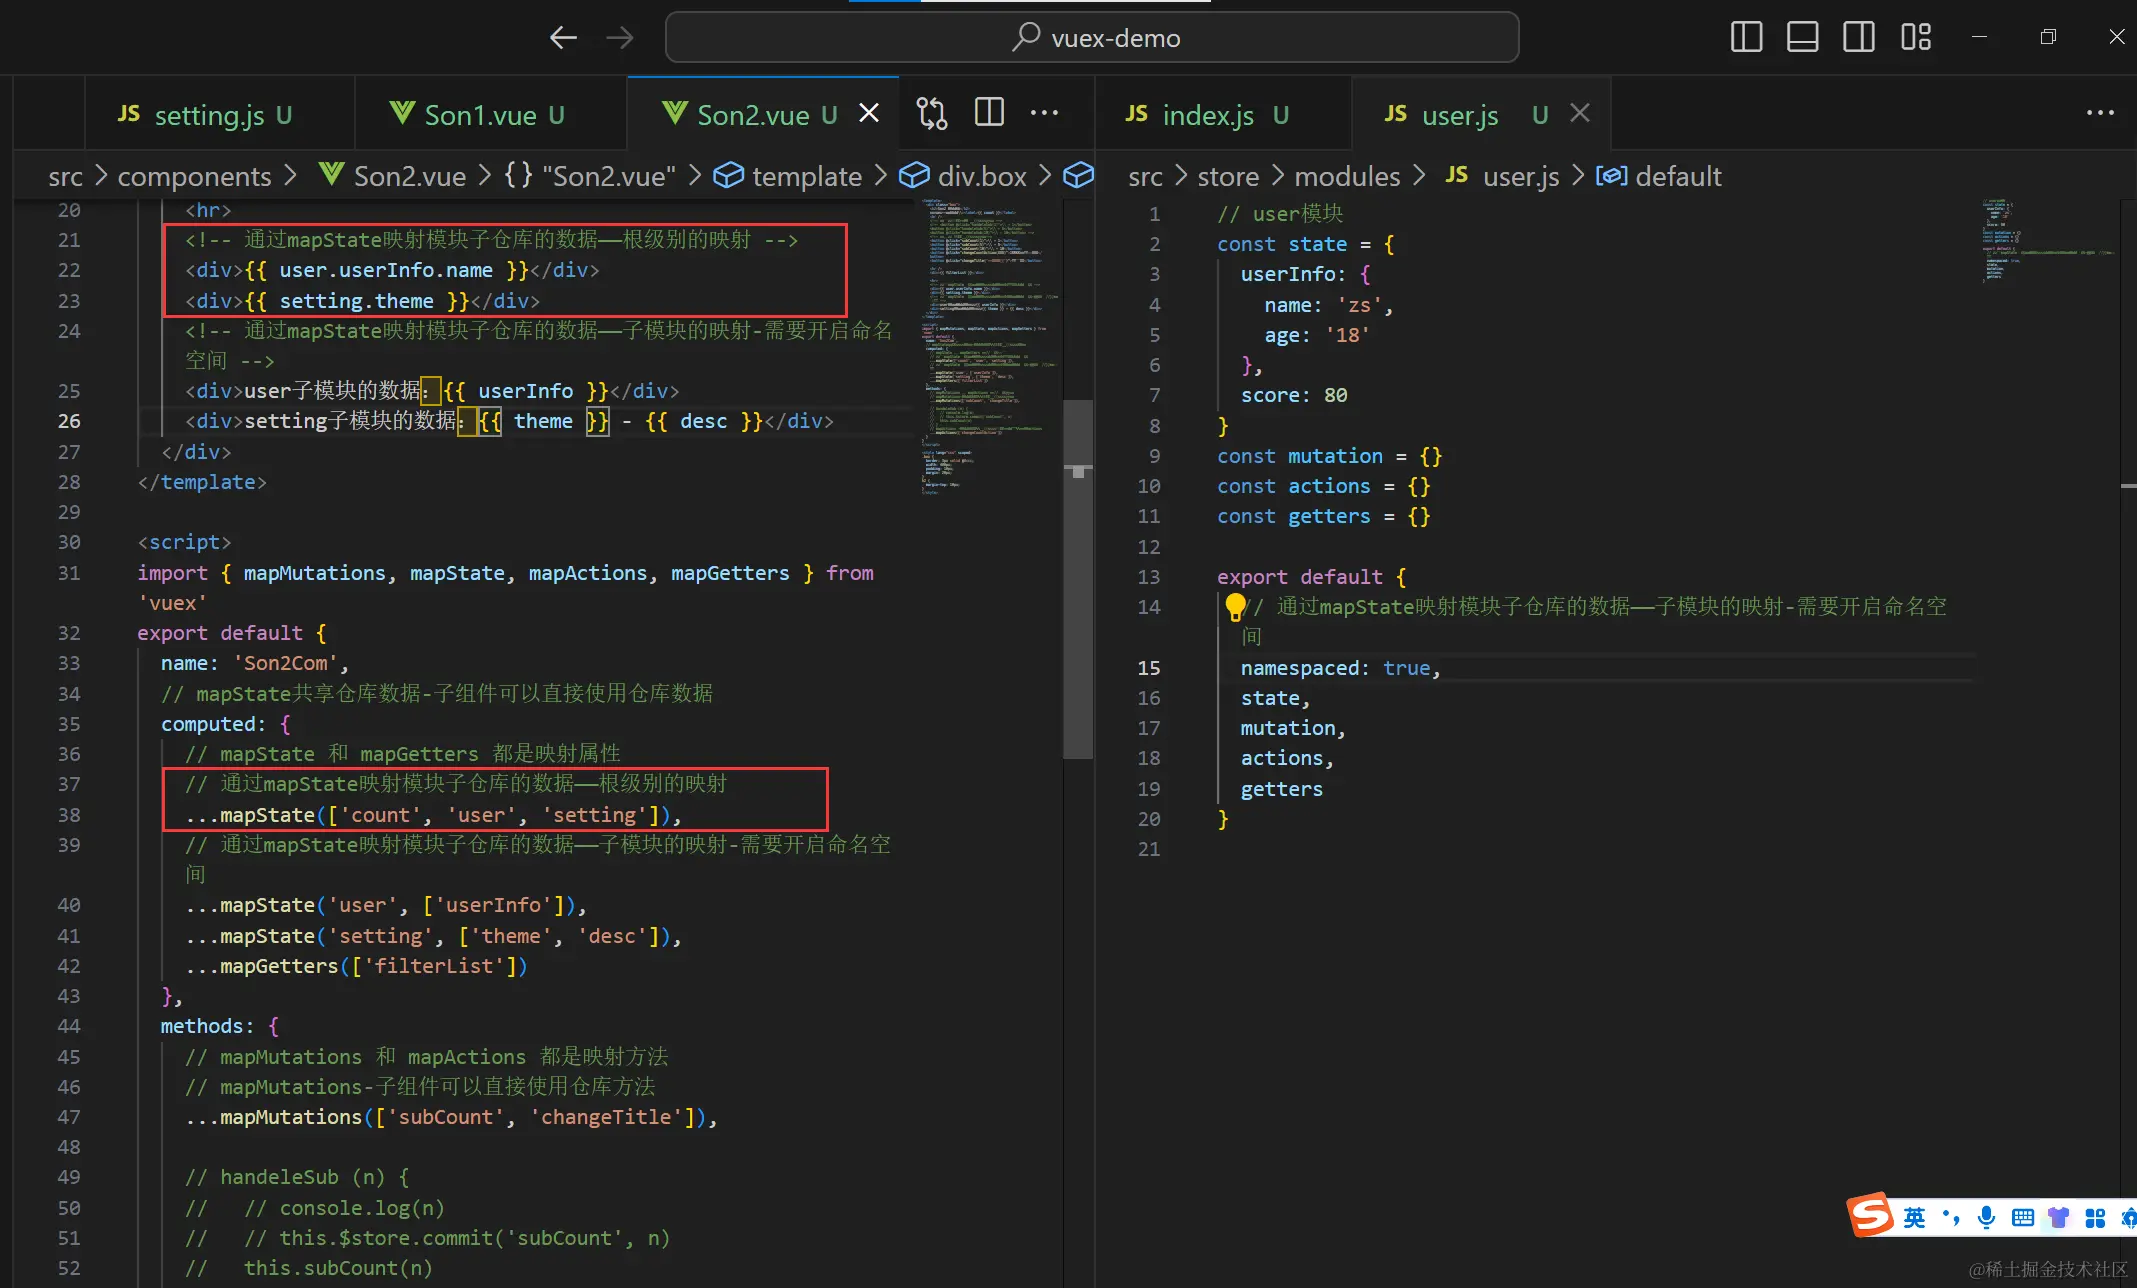Click the opening script tag line
Viewport: 2137px width, 1288px height.
[184, 542]
